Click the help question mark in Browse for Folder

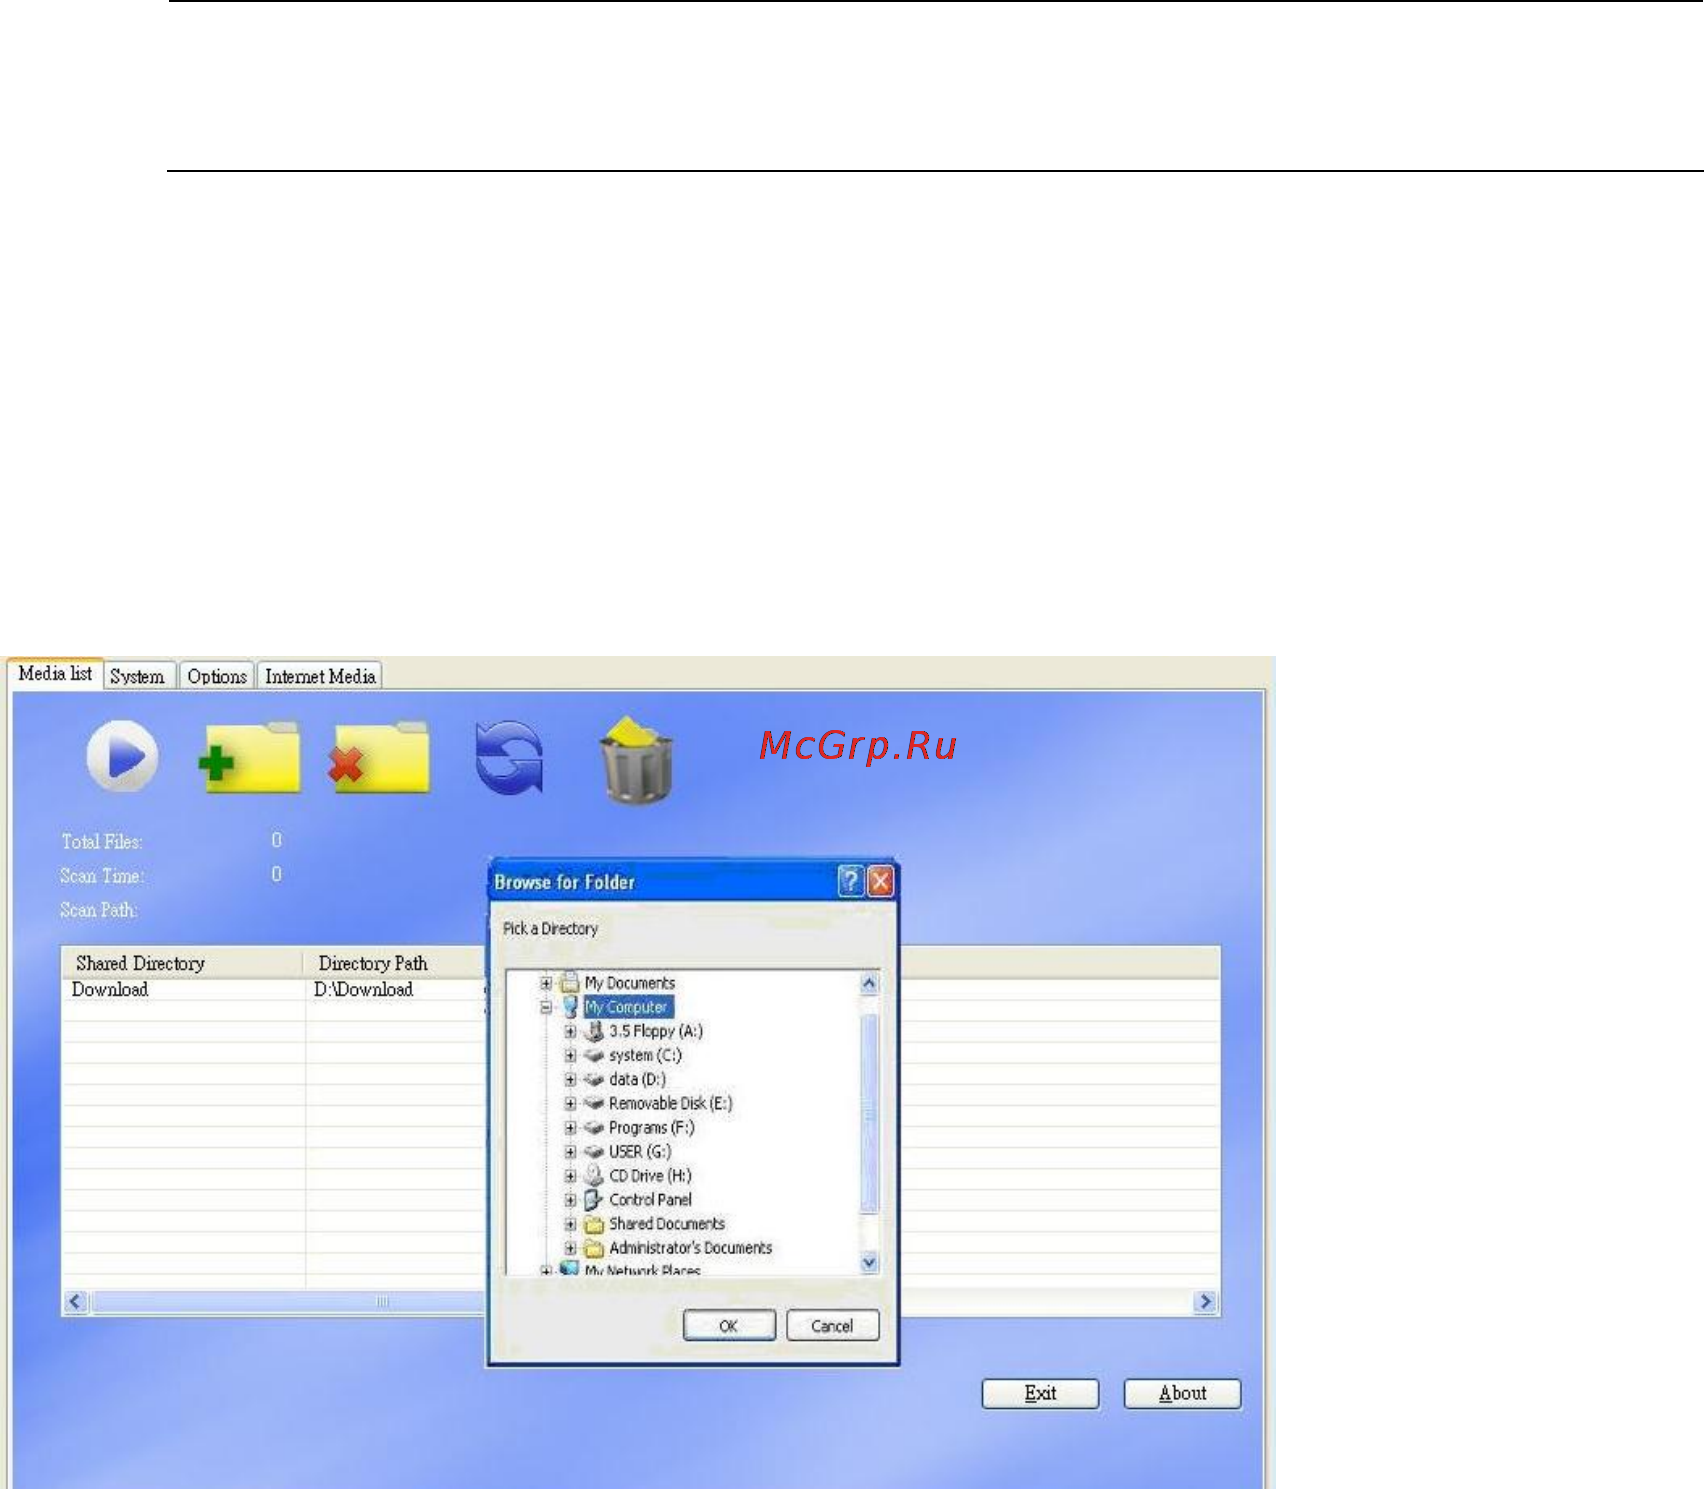click(850, 881)
